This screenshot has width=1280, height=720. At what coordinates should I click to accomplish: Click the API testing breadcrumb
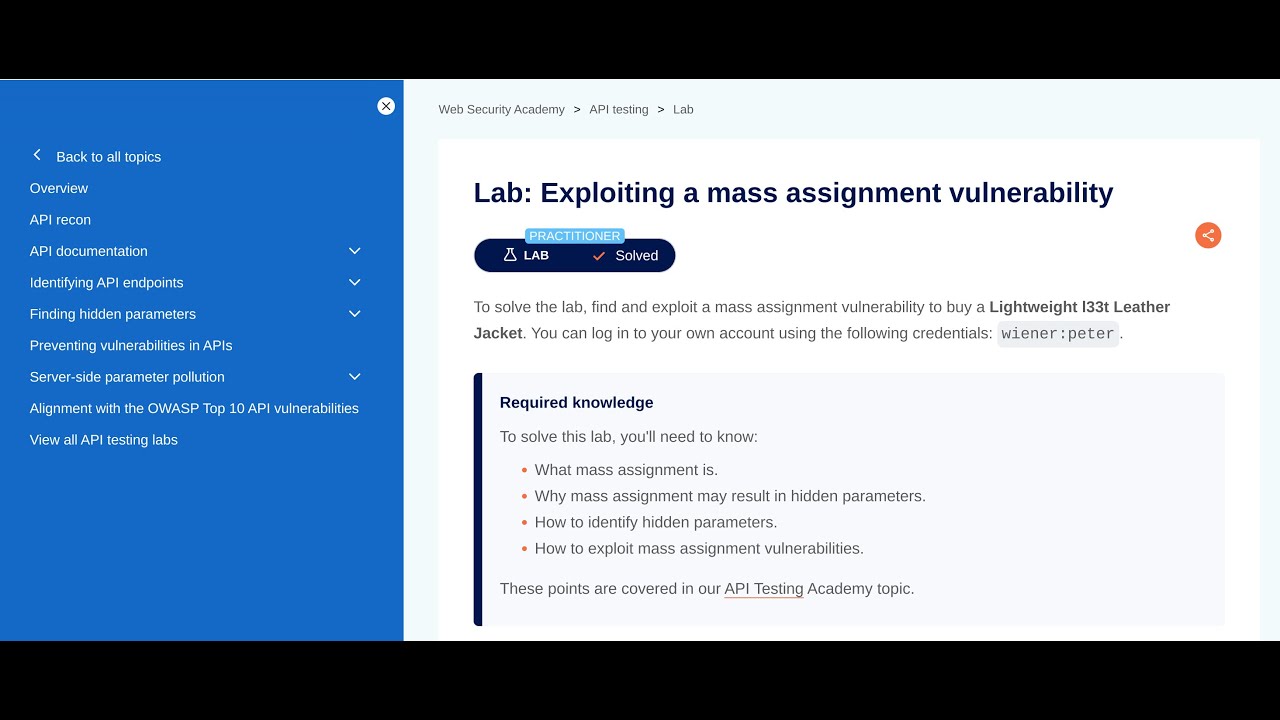coord(619,109)
